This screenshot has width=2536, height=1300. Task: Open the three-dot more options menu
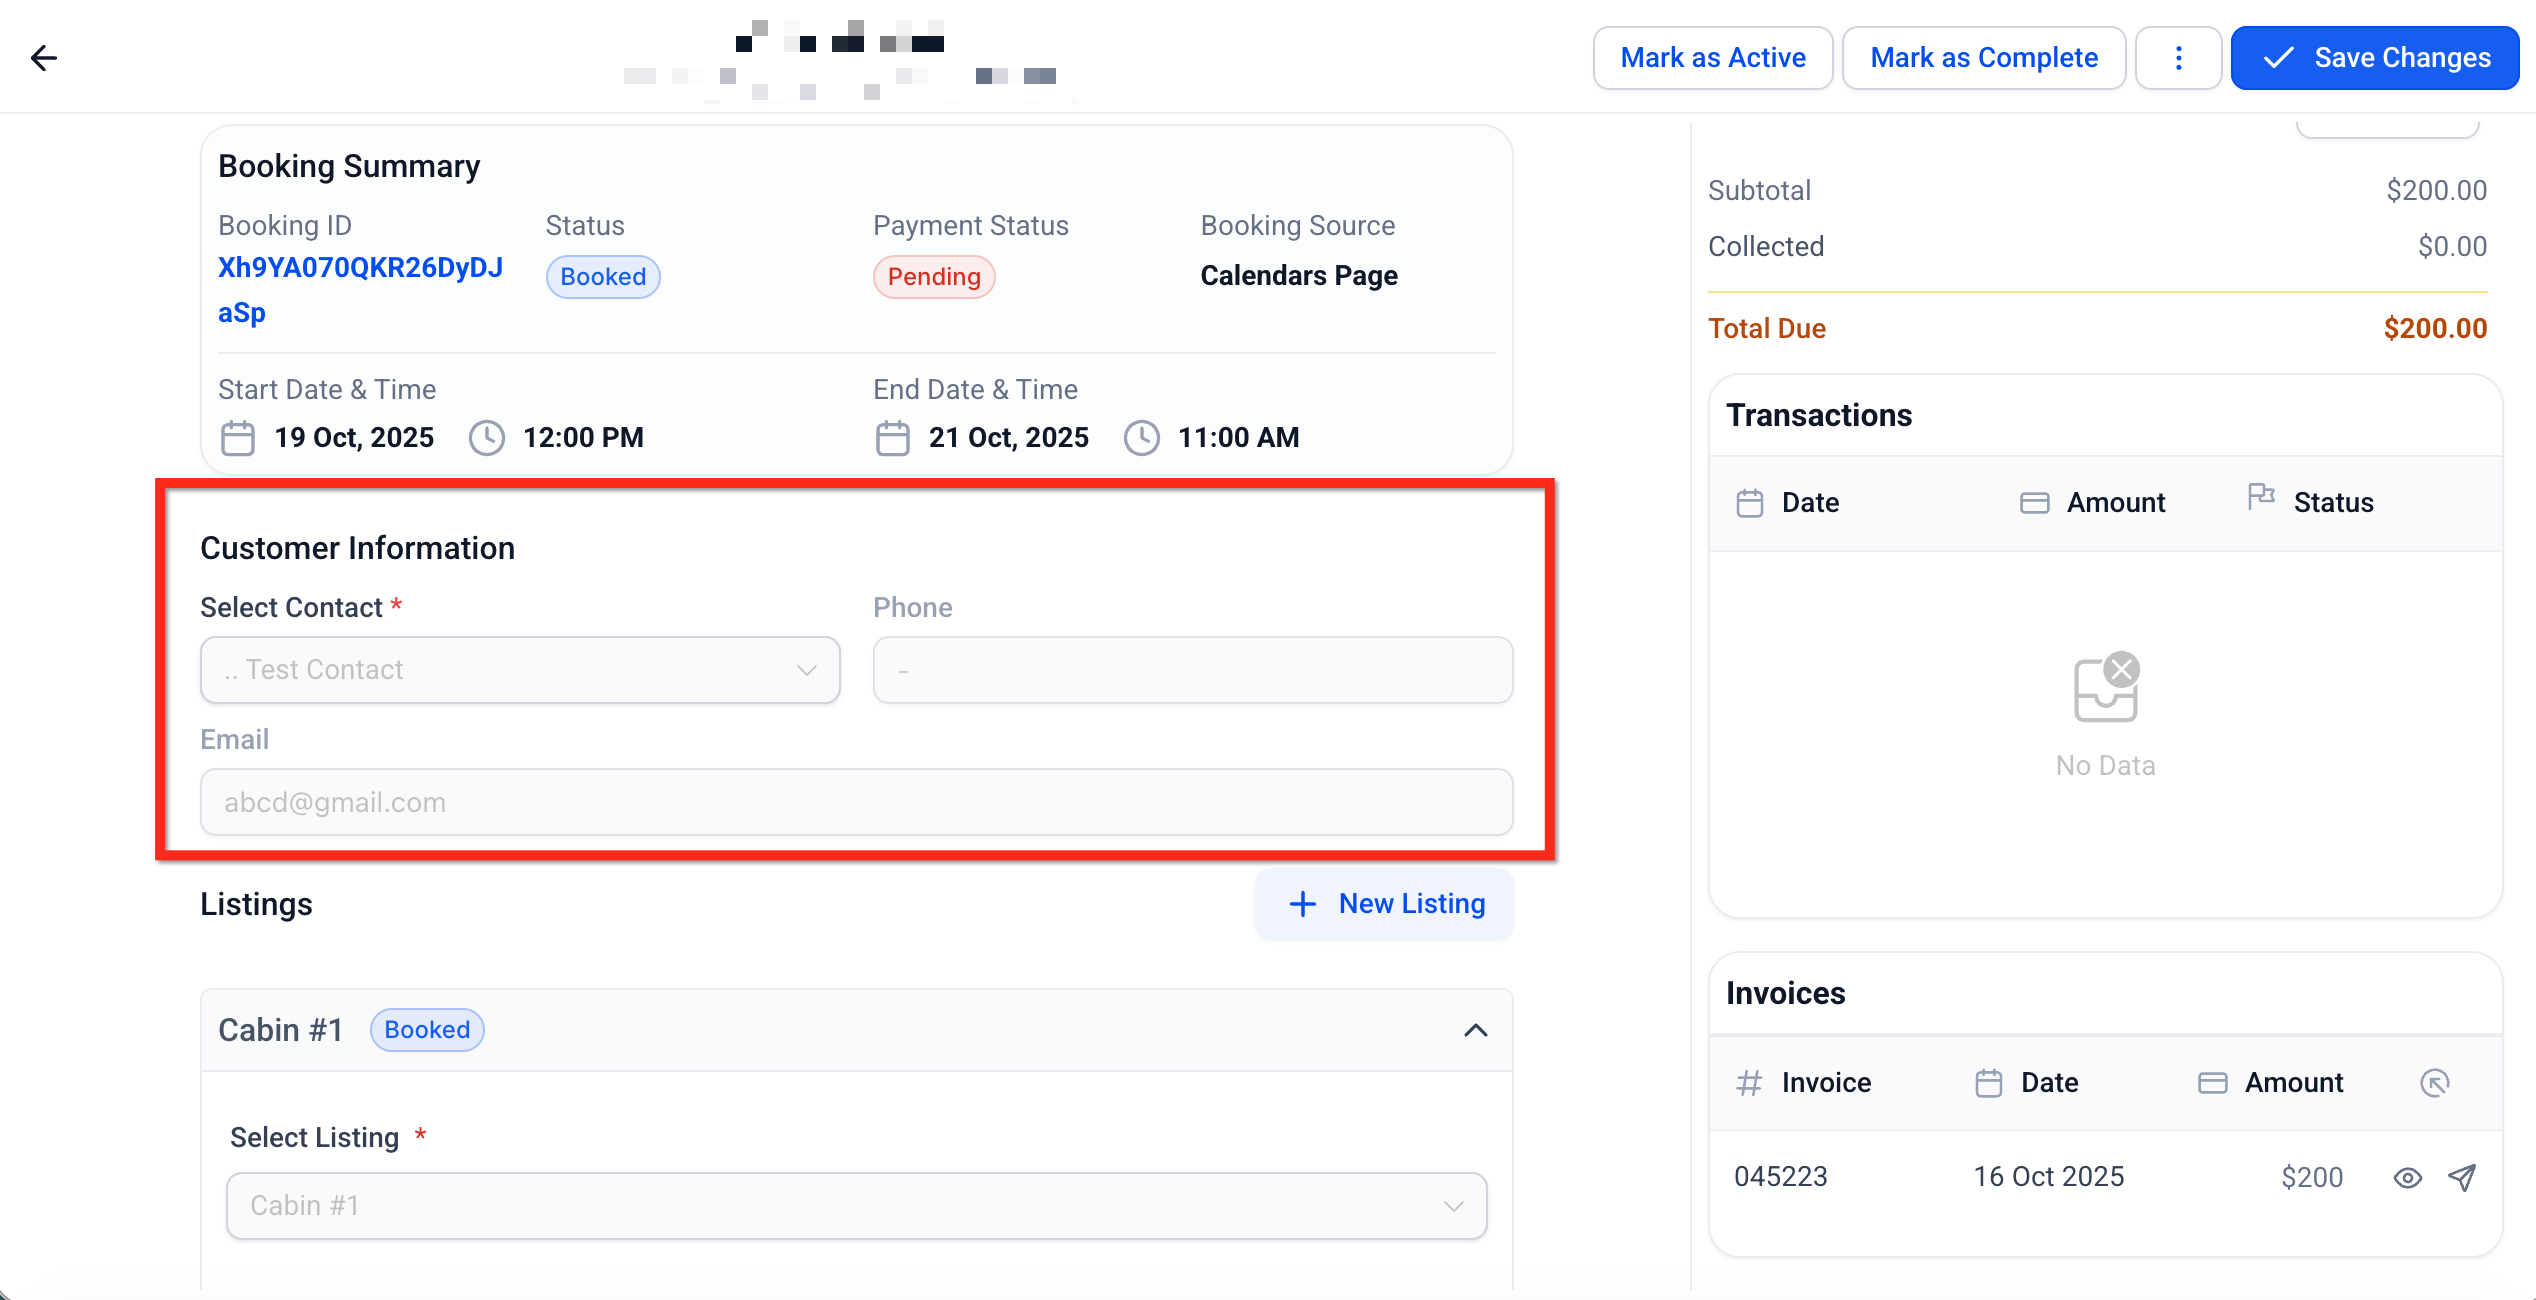click(x=2178, y=58)
